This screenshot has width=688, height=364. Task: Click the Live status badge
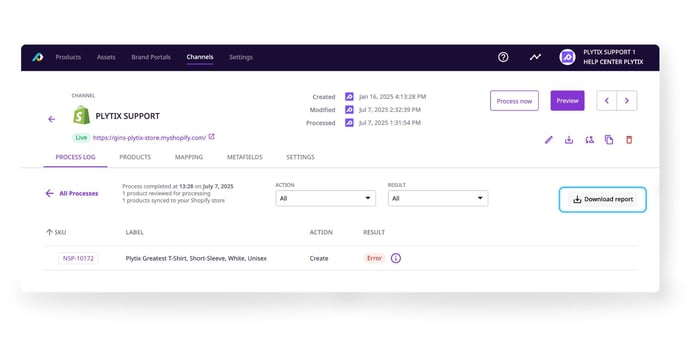click(81, 137)
